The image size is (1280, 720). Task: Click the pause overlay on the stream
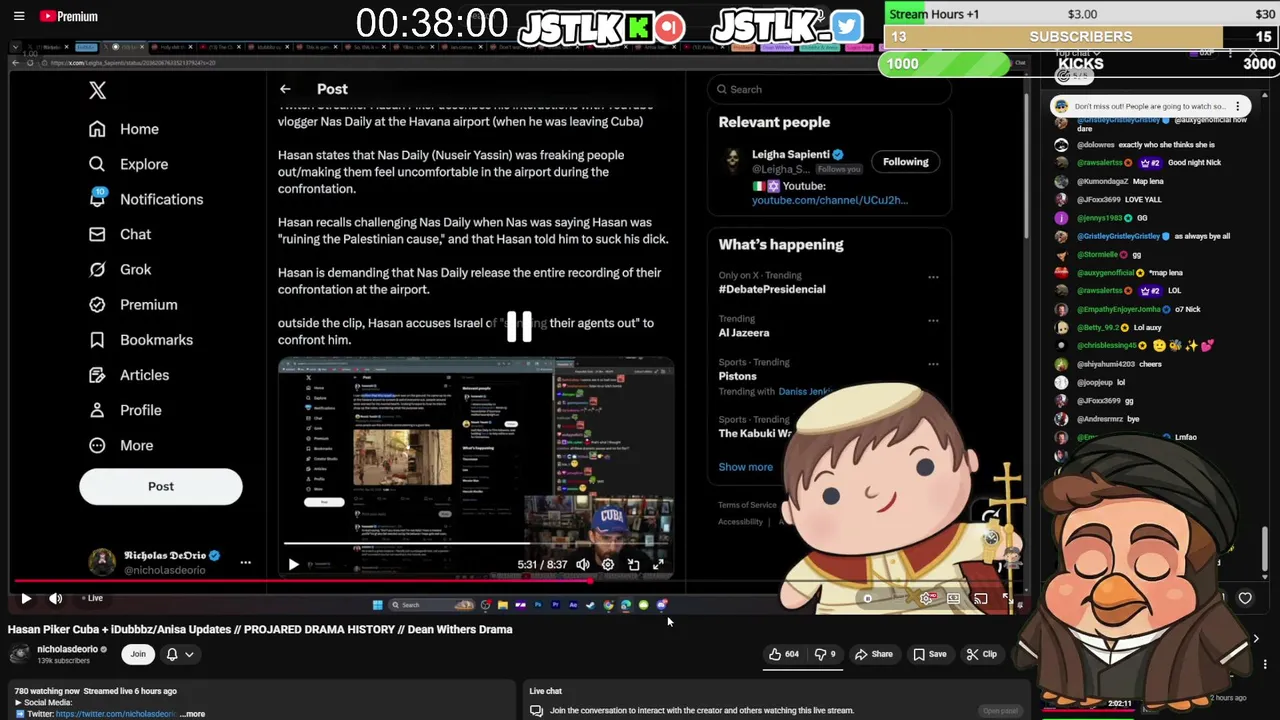pyautogui.click(x=519, y=326)
